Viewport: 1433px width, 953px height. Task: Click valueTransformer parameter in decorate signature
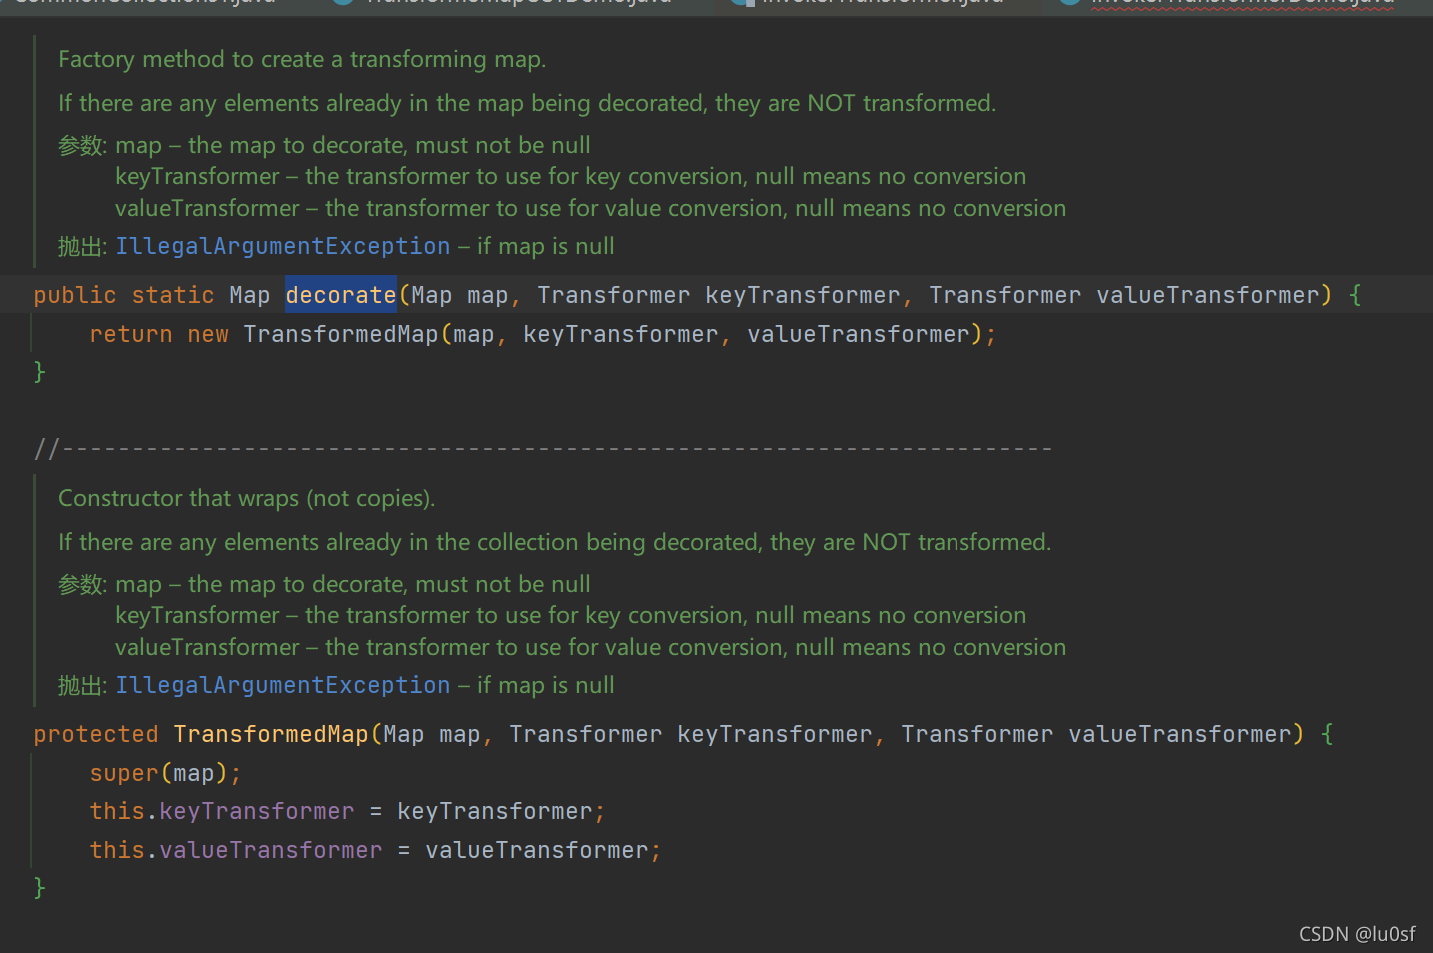pyautogui.click(x=1208, y=295)
